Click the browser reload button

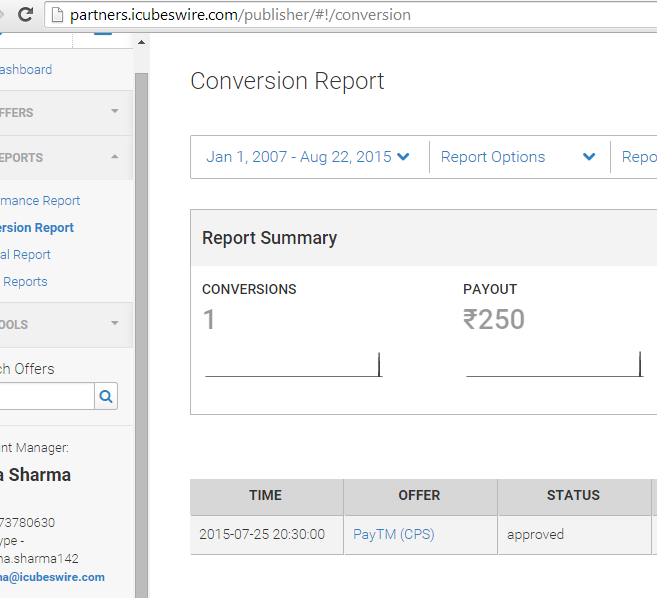pyautogui.click(x=25, y=15)
